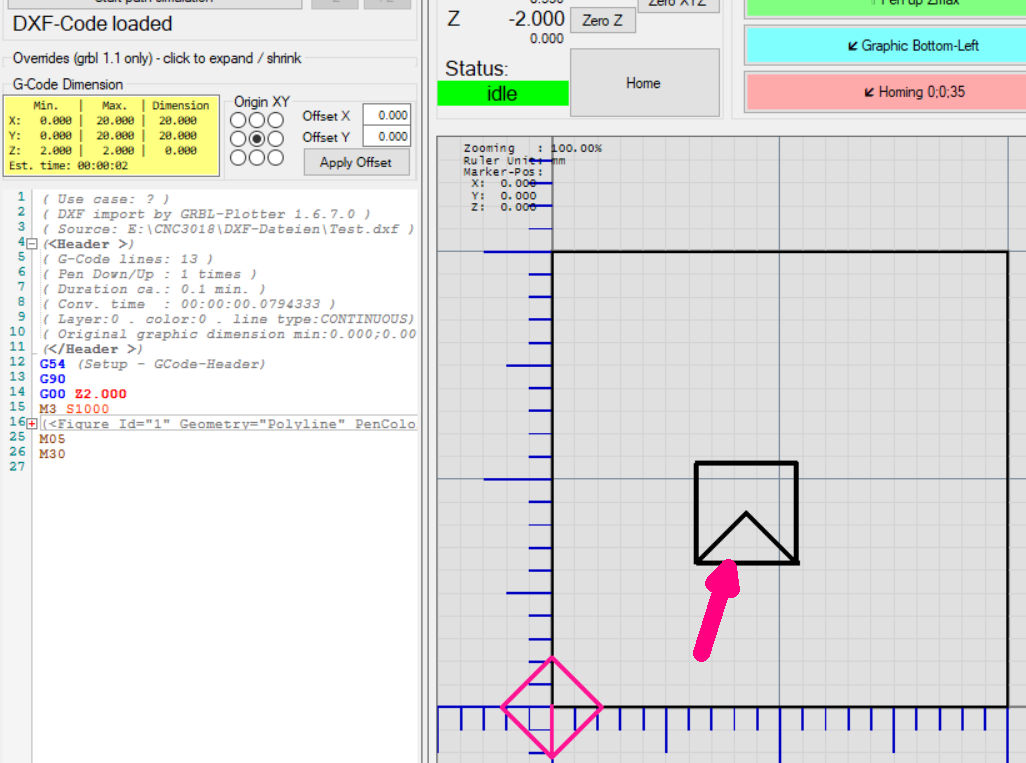Click the Zero Z button
Screen dimensions: 1026x763
pos(603,20)
